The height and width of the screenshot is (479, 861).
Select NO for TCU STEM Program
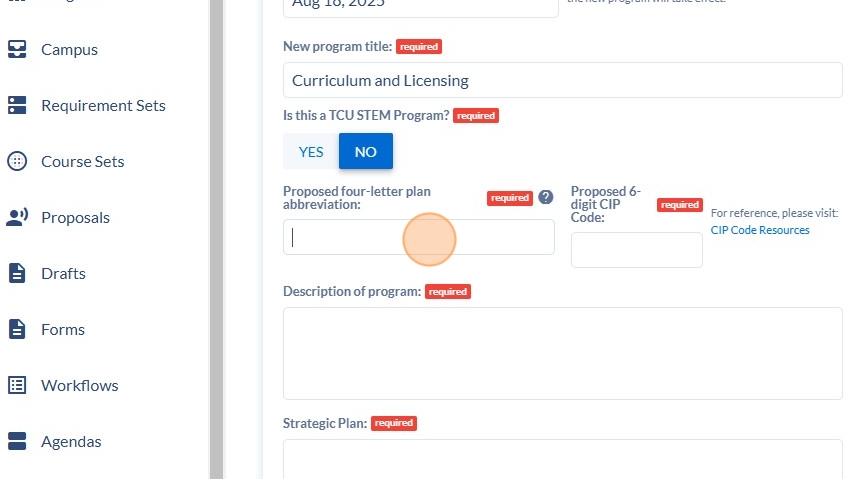pyautogui.click(x=366, y=152)
